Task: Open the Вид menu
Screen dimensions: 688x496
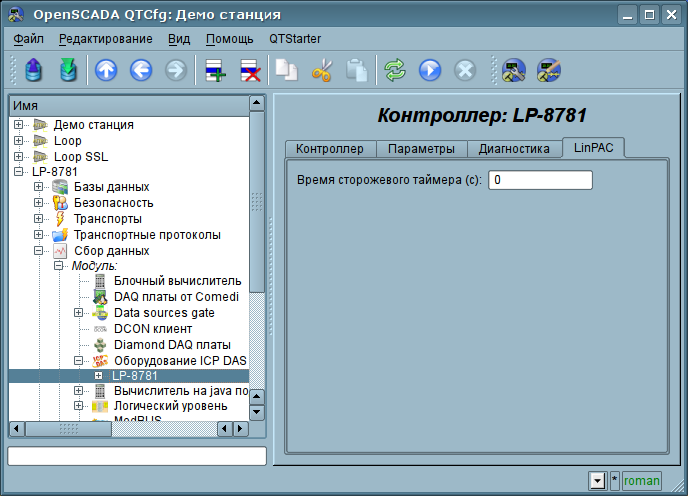Action: tap(179, 39)
